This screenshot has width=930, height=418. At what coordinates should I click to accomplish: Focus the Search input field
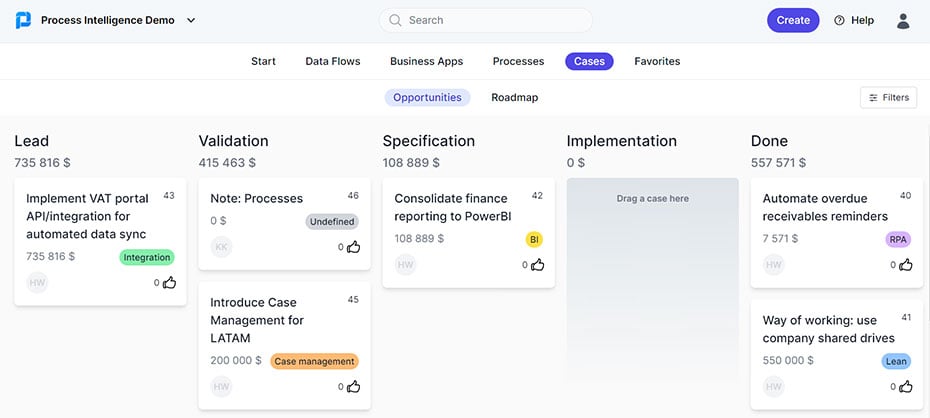click(x=486, y=20)
